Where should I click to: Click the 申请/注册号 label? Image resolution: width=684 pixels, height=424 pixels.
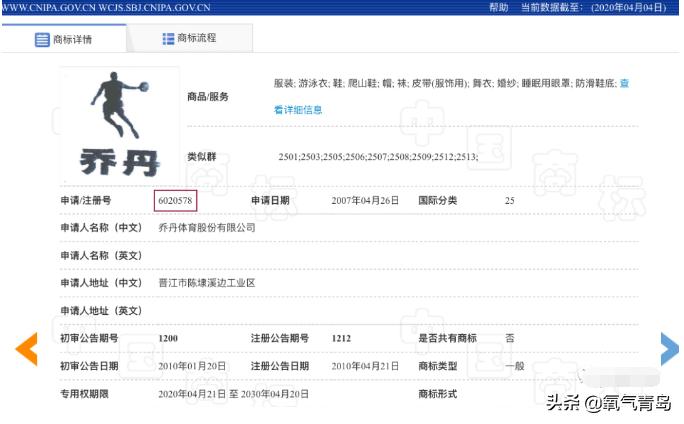click(x=86, y=201)
